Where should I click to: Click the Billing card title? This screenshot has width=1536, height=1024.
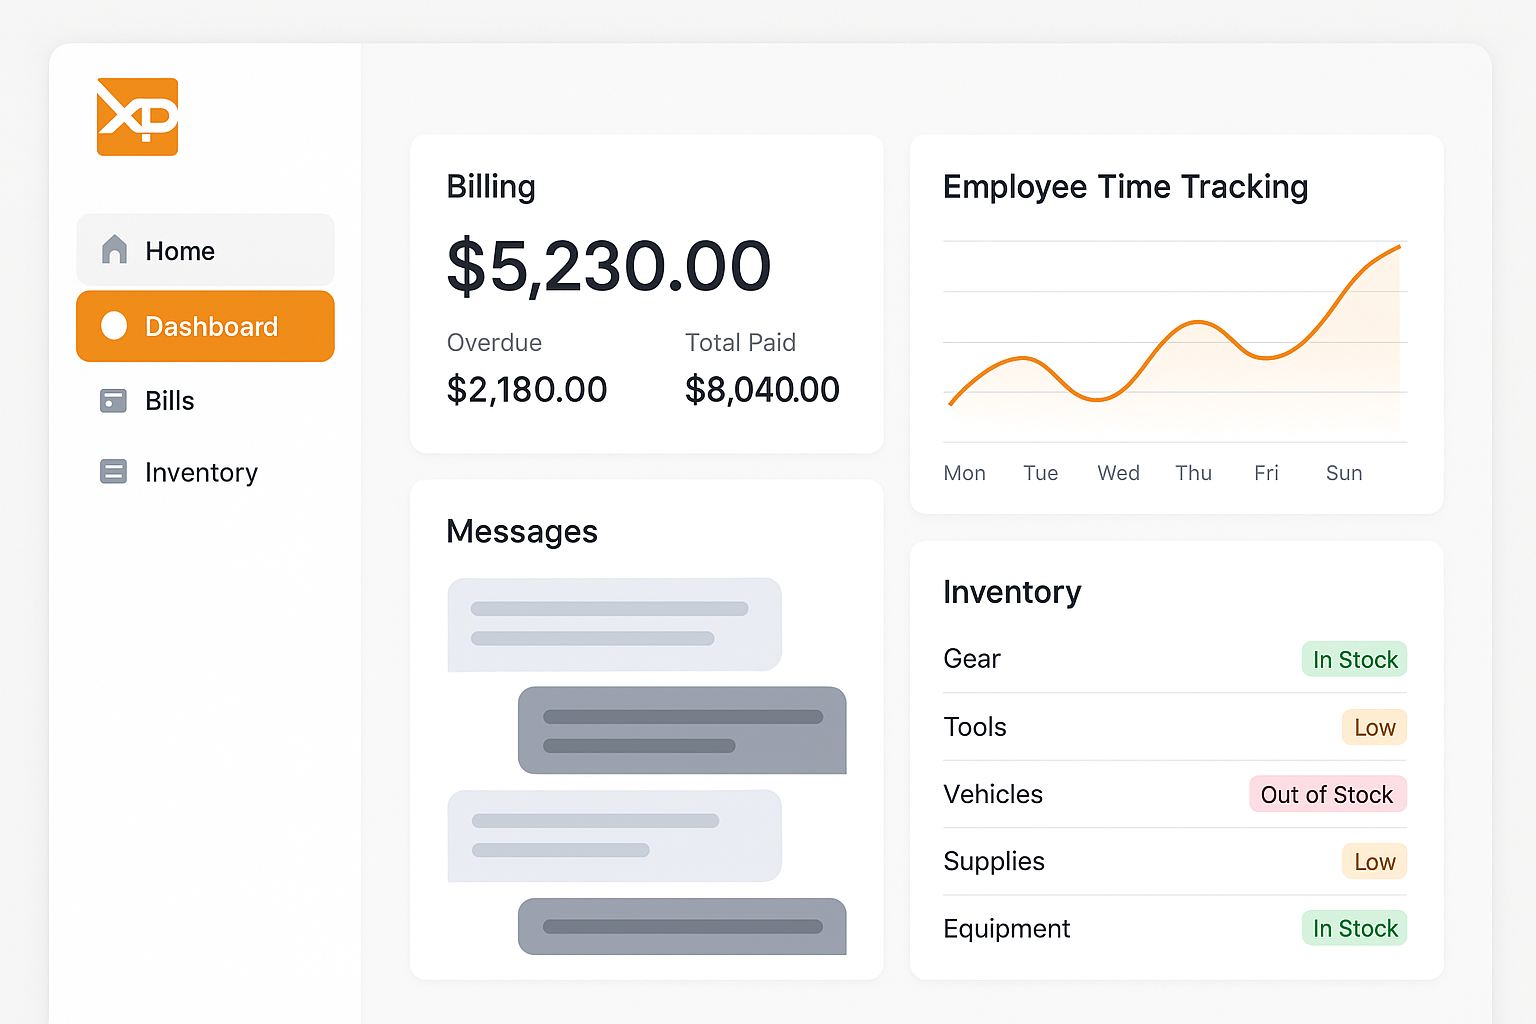coord(491,187)
